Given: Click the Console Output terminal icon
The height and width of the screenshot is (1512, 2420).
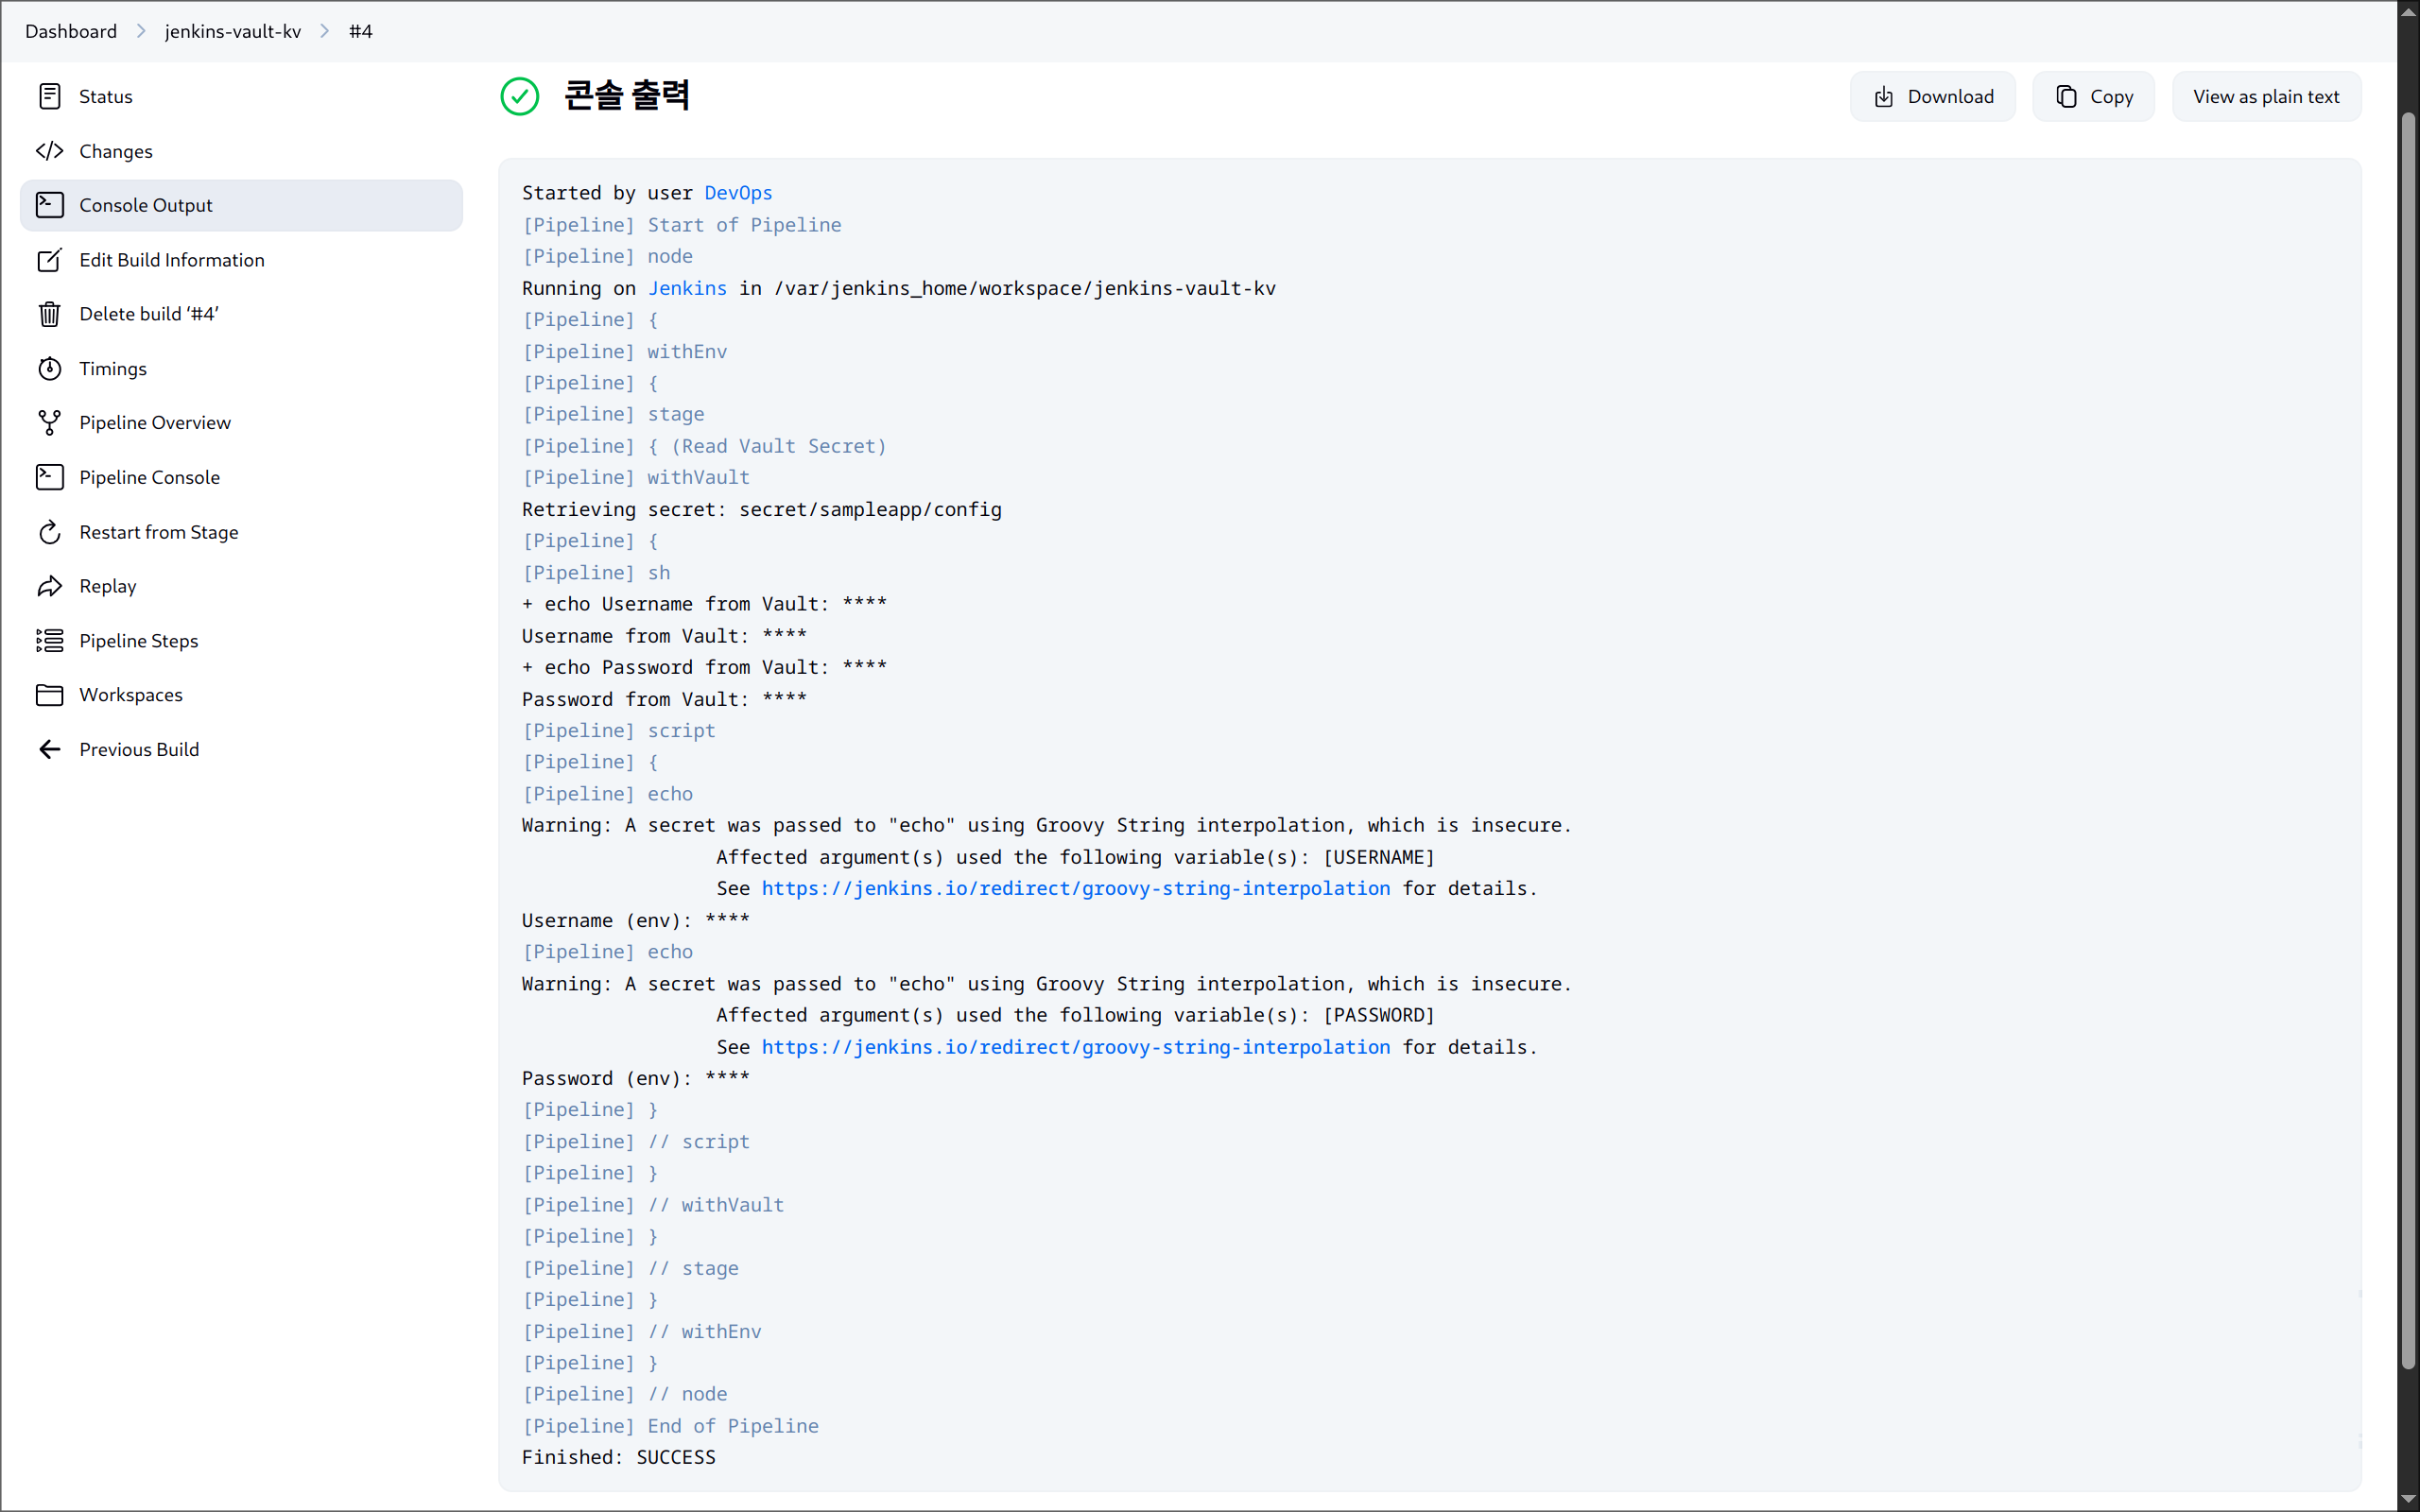Looking at the screenshot, I should [x=49, y=205].
